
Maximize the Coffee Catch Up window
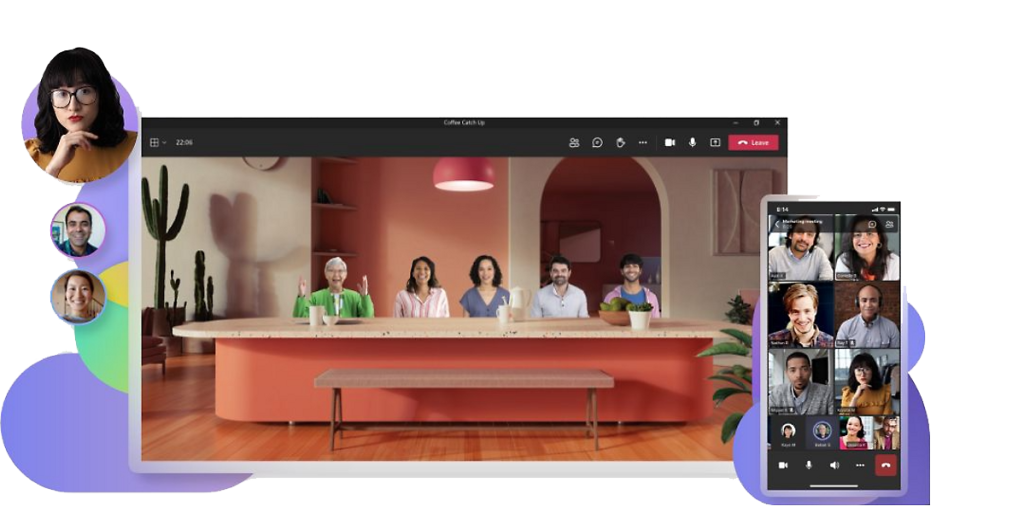(x=756, y=122)
